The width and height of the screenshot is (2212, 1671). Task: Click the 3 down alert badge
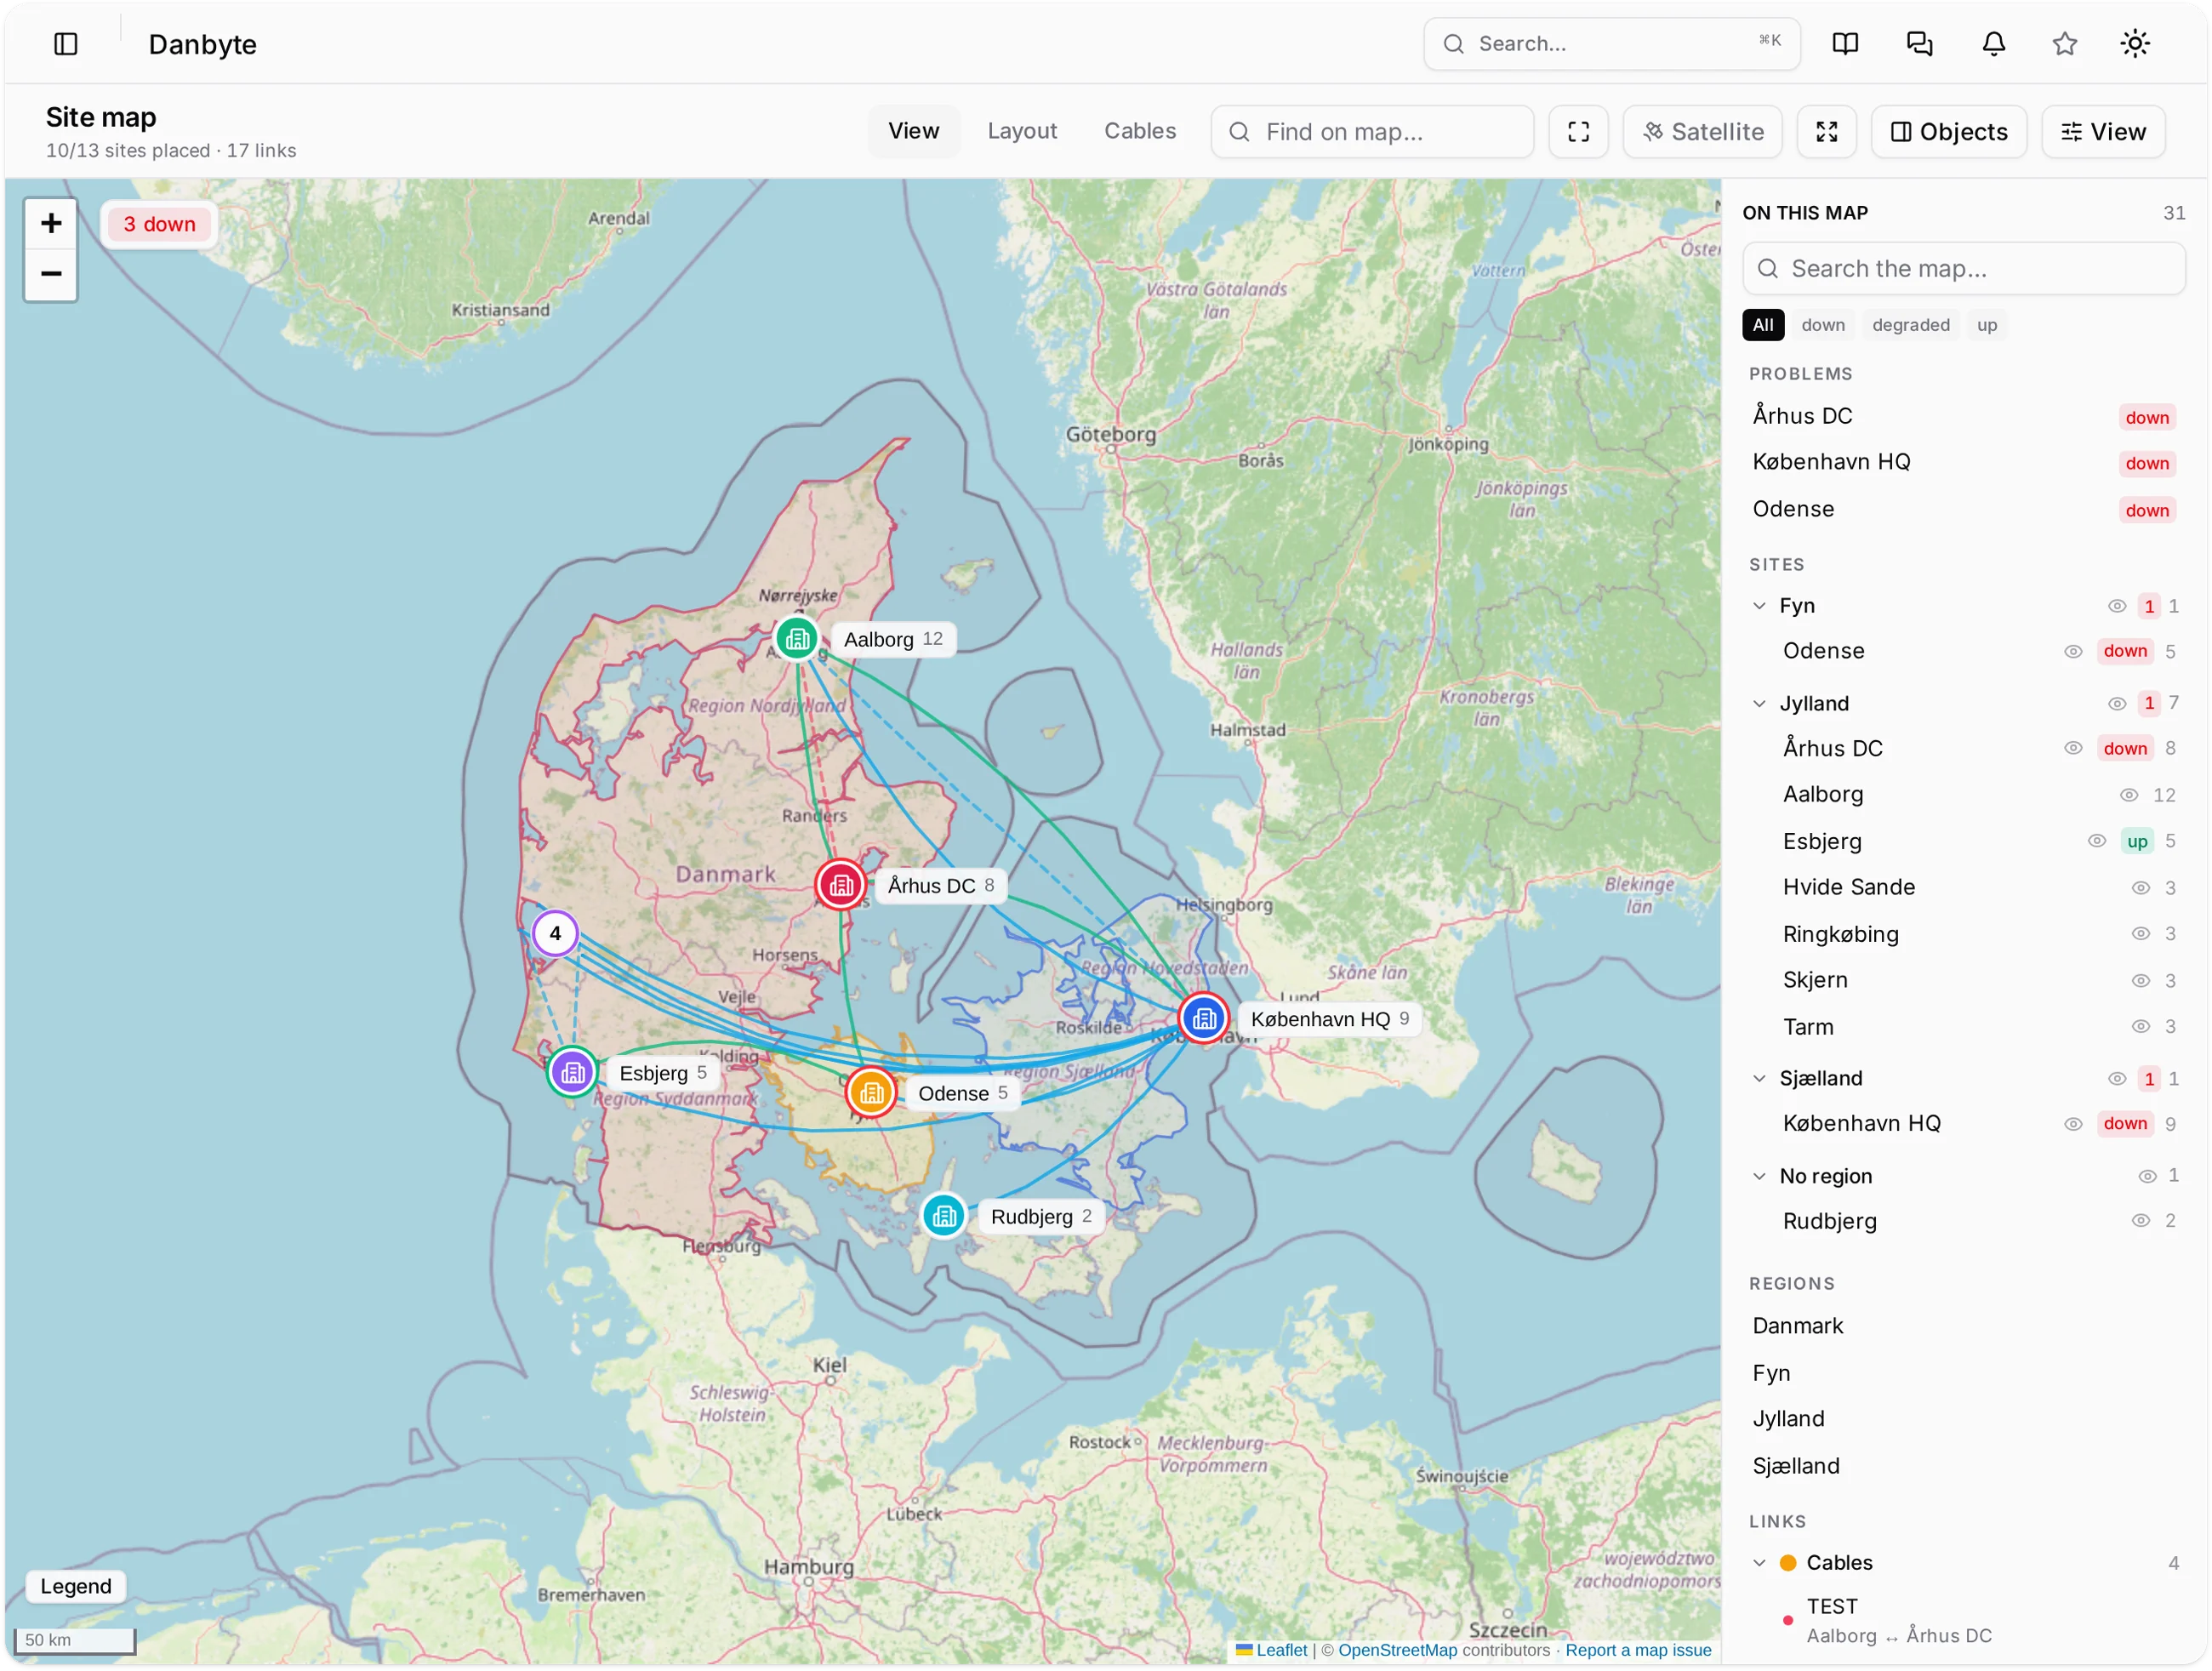tap(159, 224)
